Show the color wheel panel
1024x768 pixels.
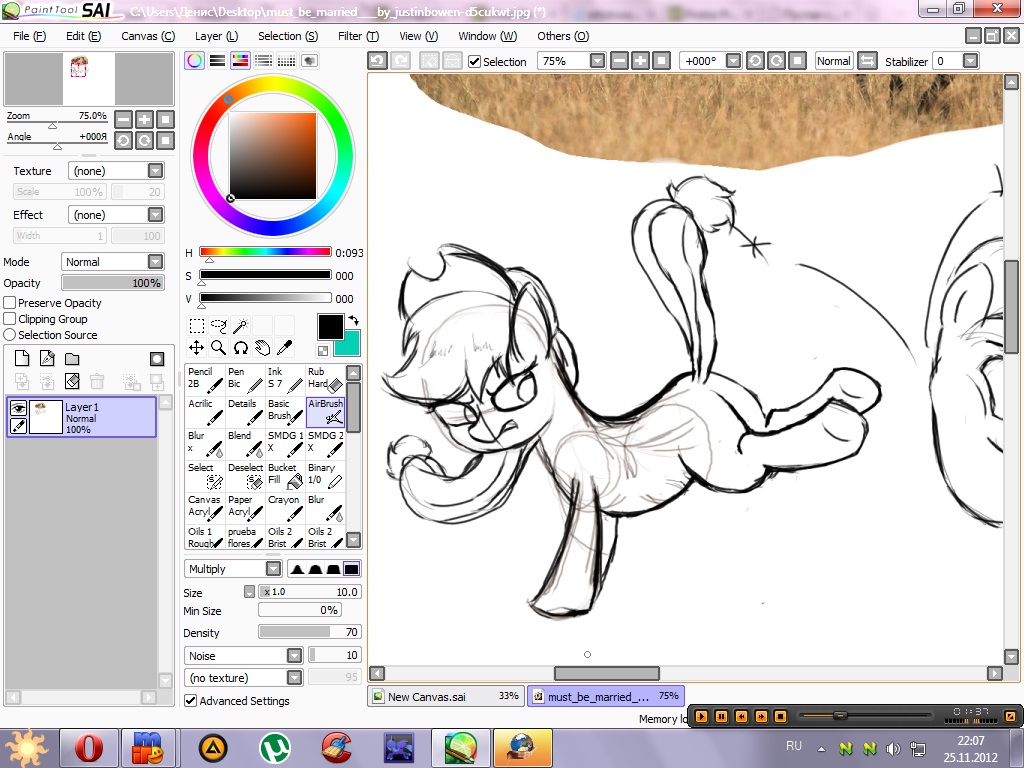(194, 61)
